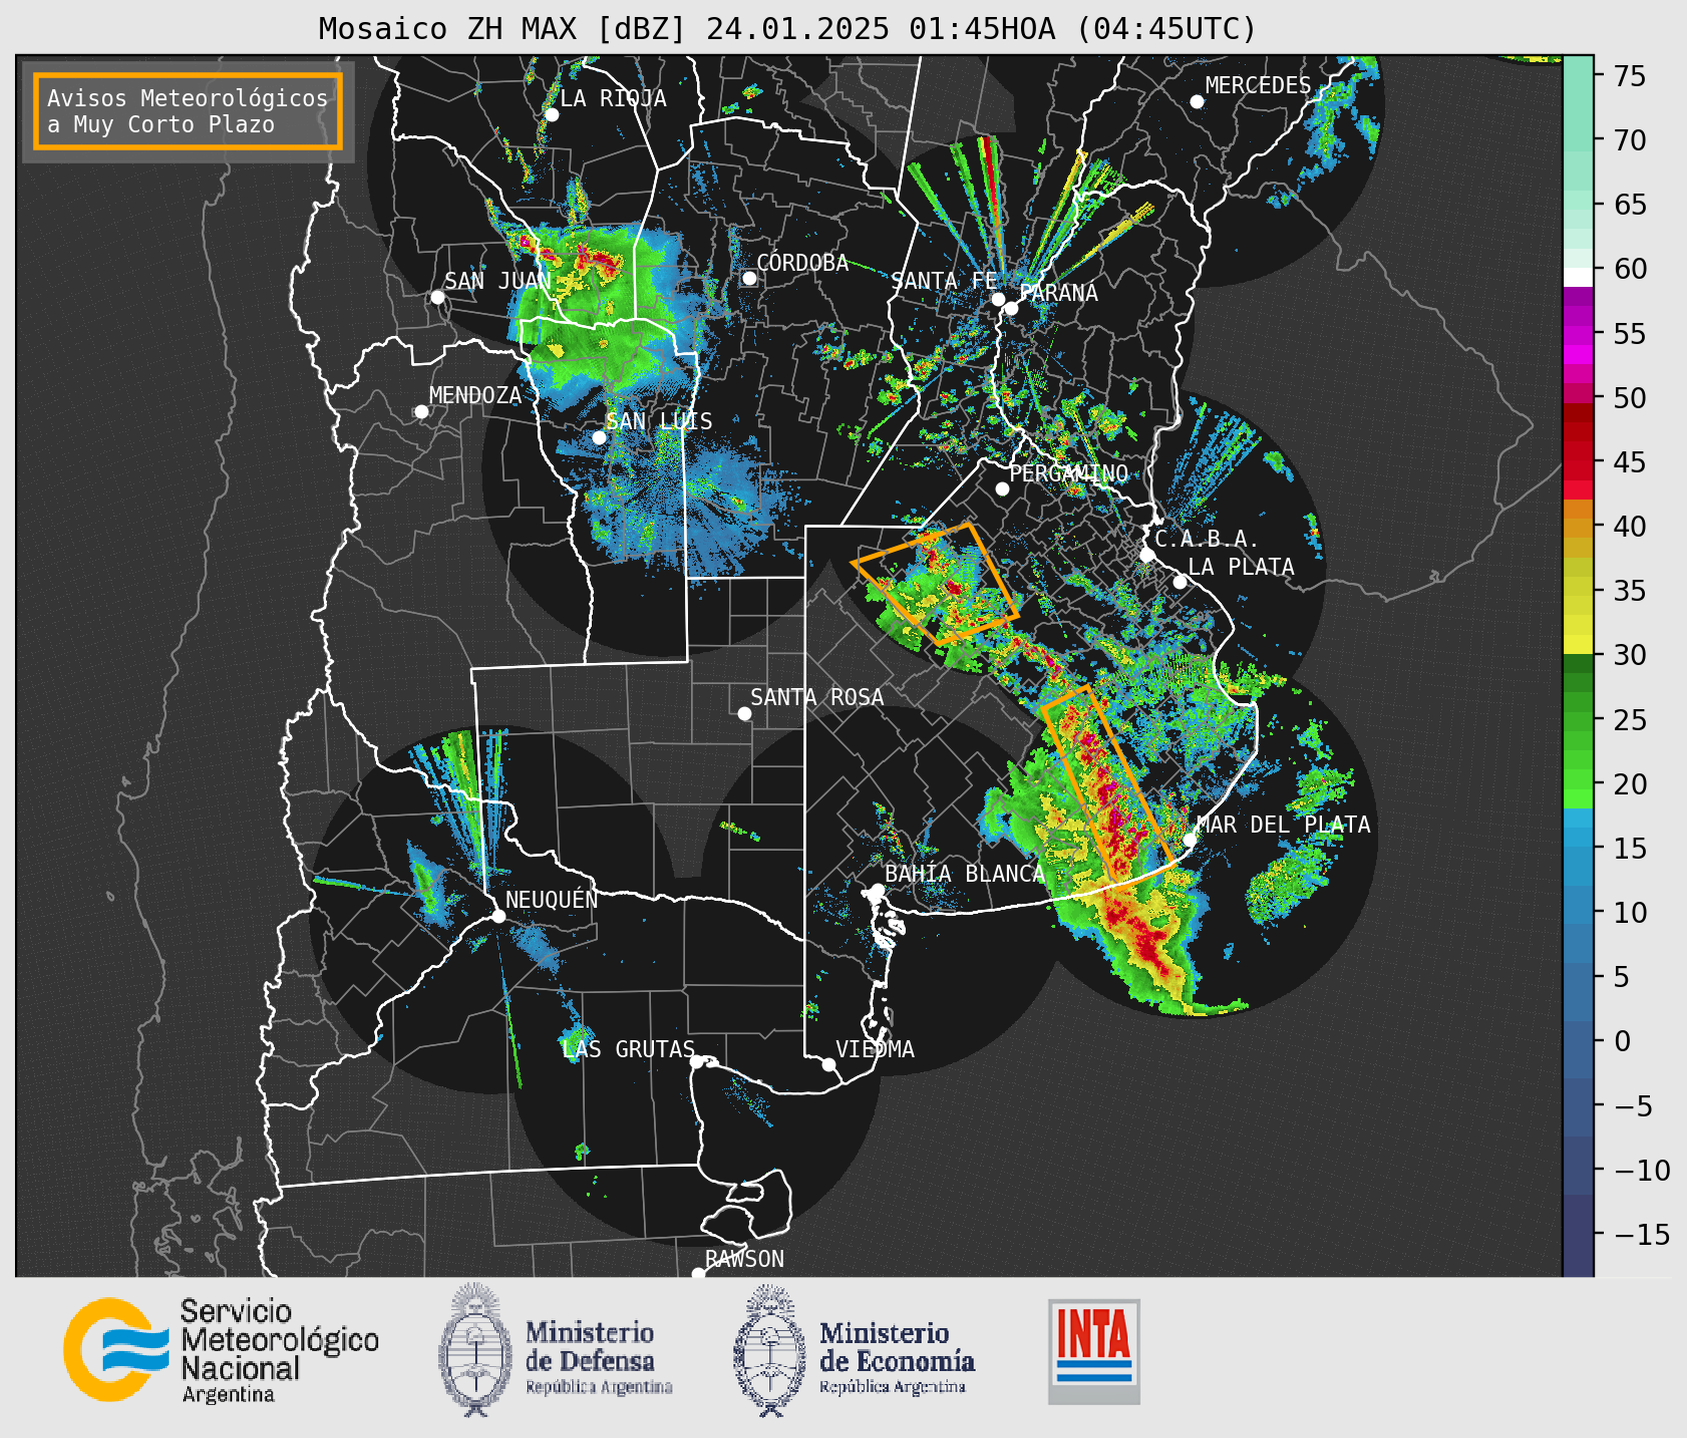Click the Ministerio de Defensa coat of arms
The height and width of the screenshot is (1438, 1687).
[x=475, y=1349]
